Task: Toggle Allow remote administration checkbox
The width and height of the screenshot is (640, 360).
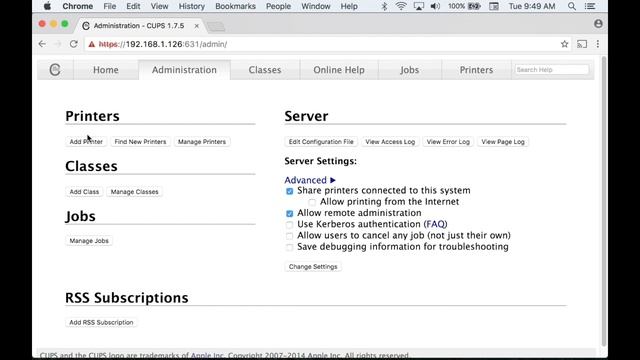Action: pos(289,213)
